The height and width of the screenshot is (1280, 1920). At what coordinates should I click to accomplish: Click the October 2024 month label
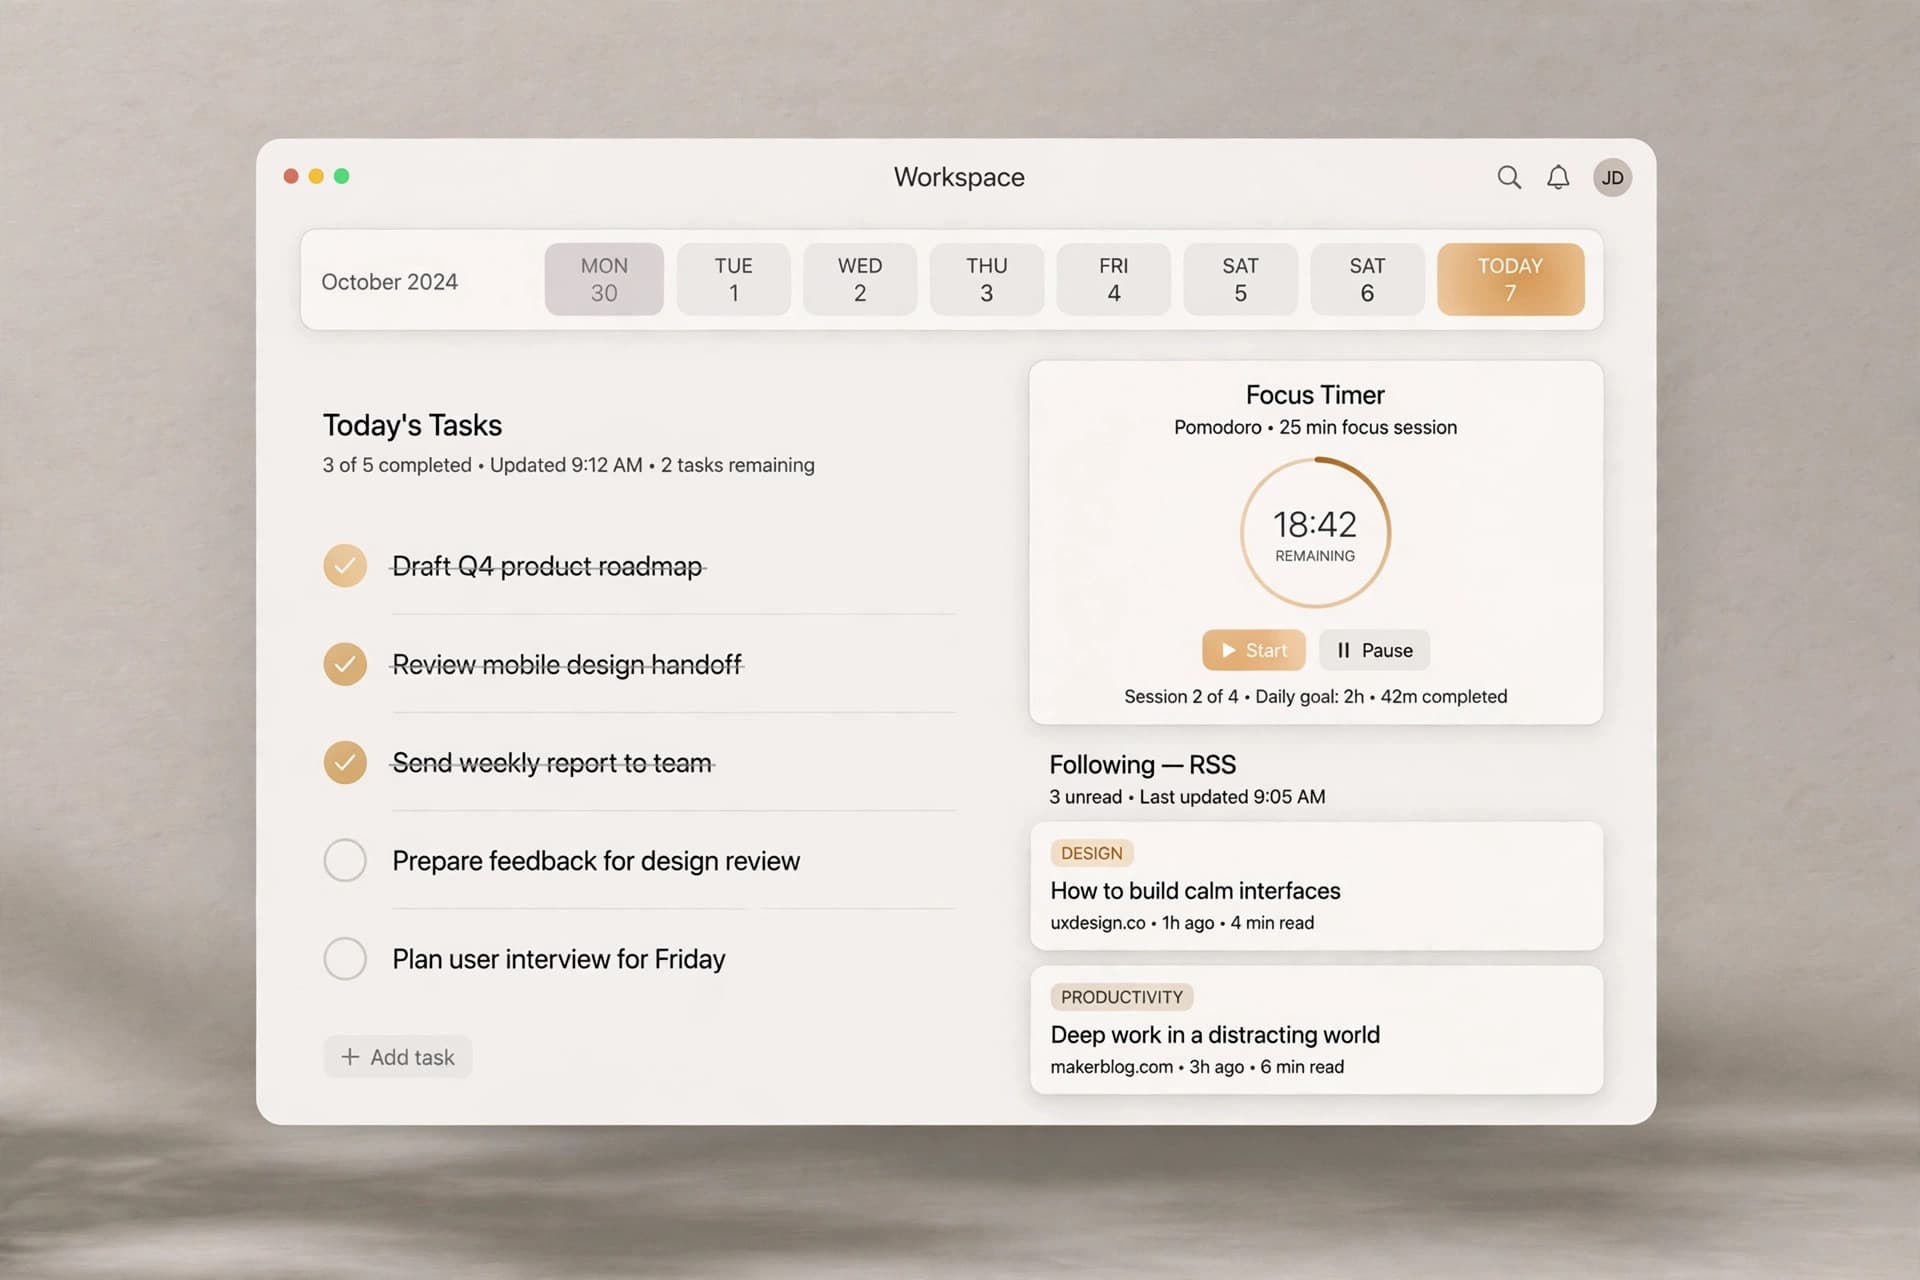[389, 282]
